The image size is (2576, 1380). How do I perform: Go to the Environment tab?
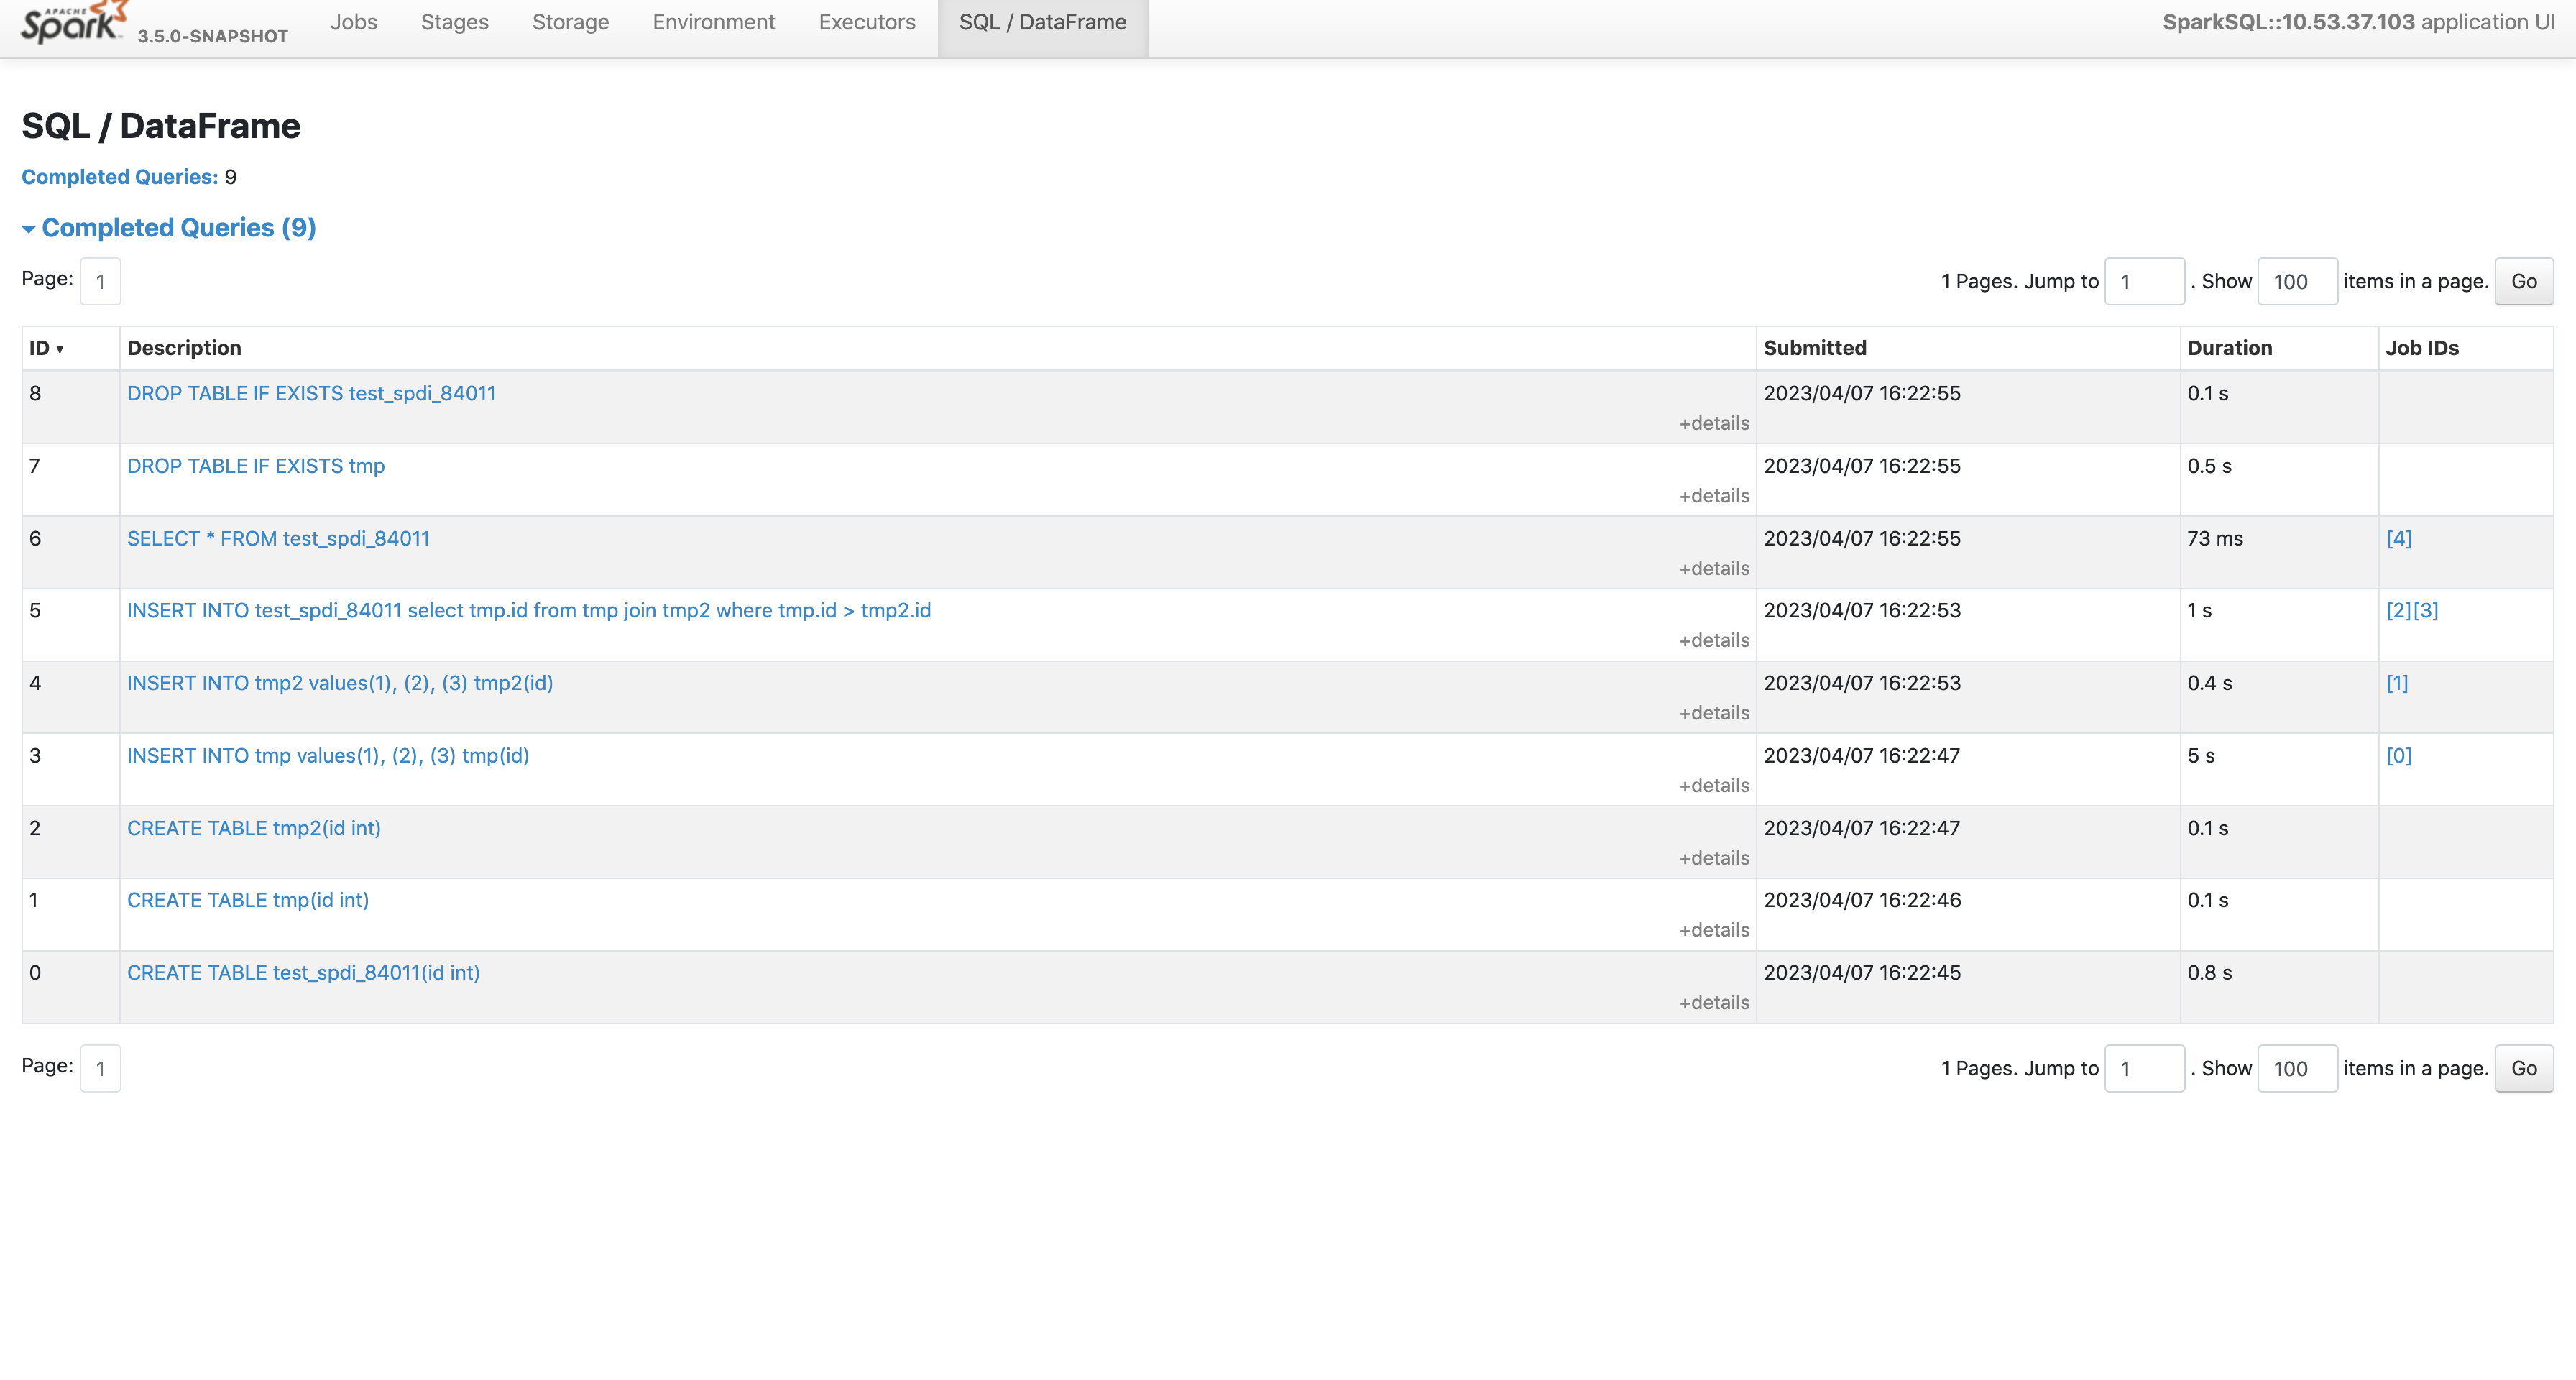(713, 22)
